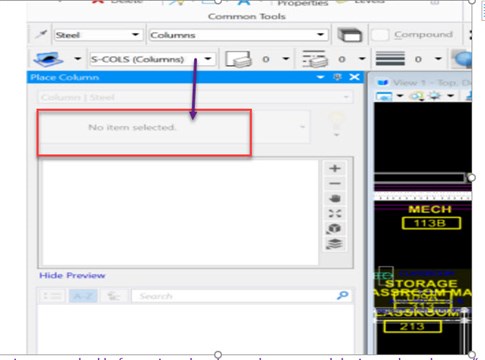Screen dimensions: 485x360
Task: Click the 113B room number in View 1
Action: tap(431, 223)
